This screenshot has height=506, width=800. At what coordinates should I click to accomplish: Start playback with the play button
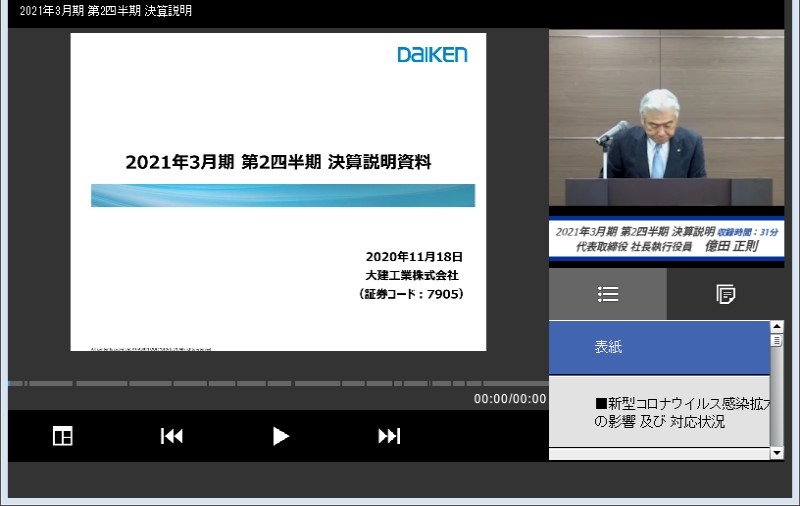point(280,436)
